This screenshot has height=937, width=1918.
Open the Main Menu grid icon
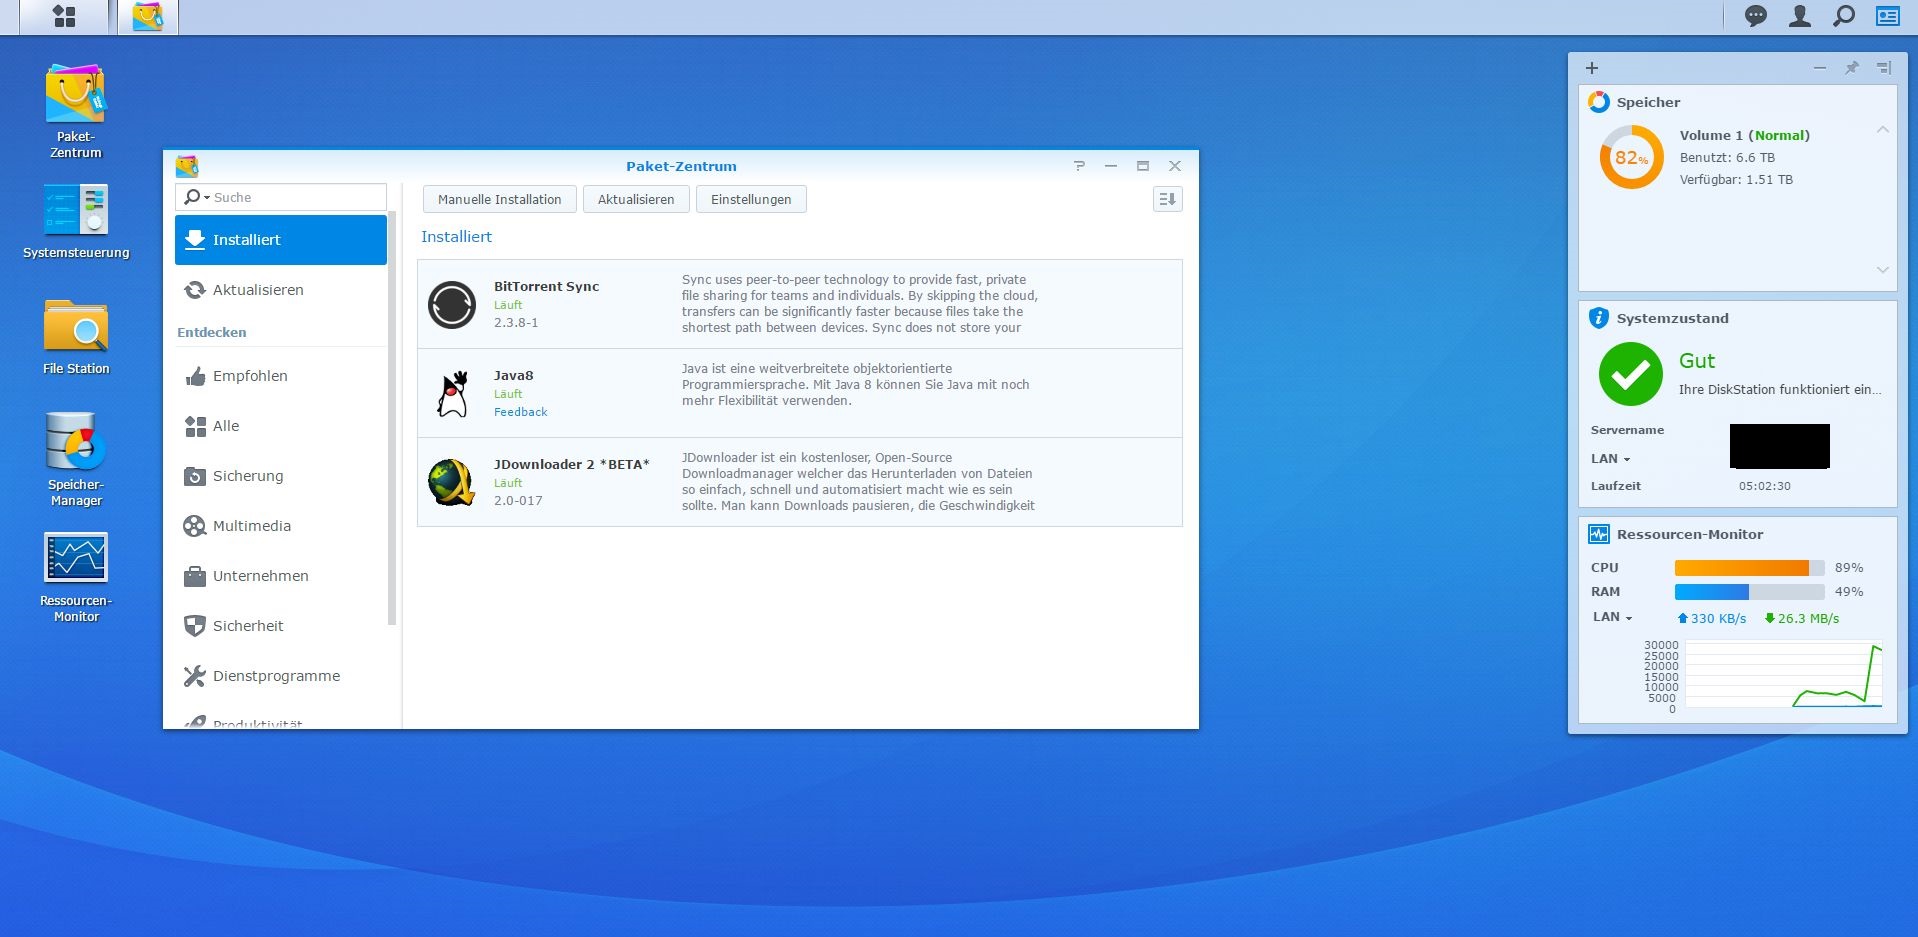[x=64, y=16]
